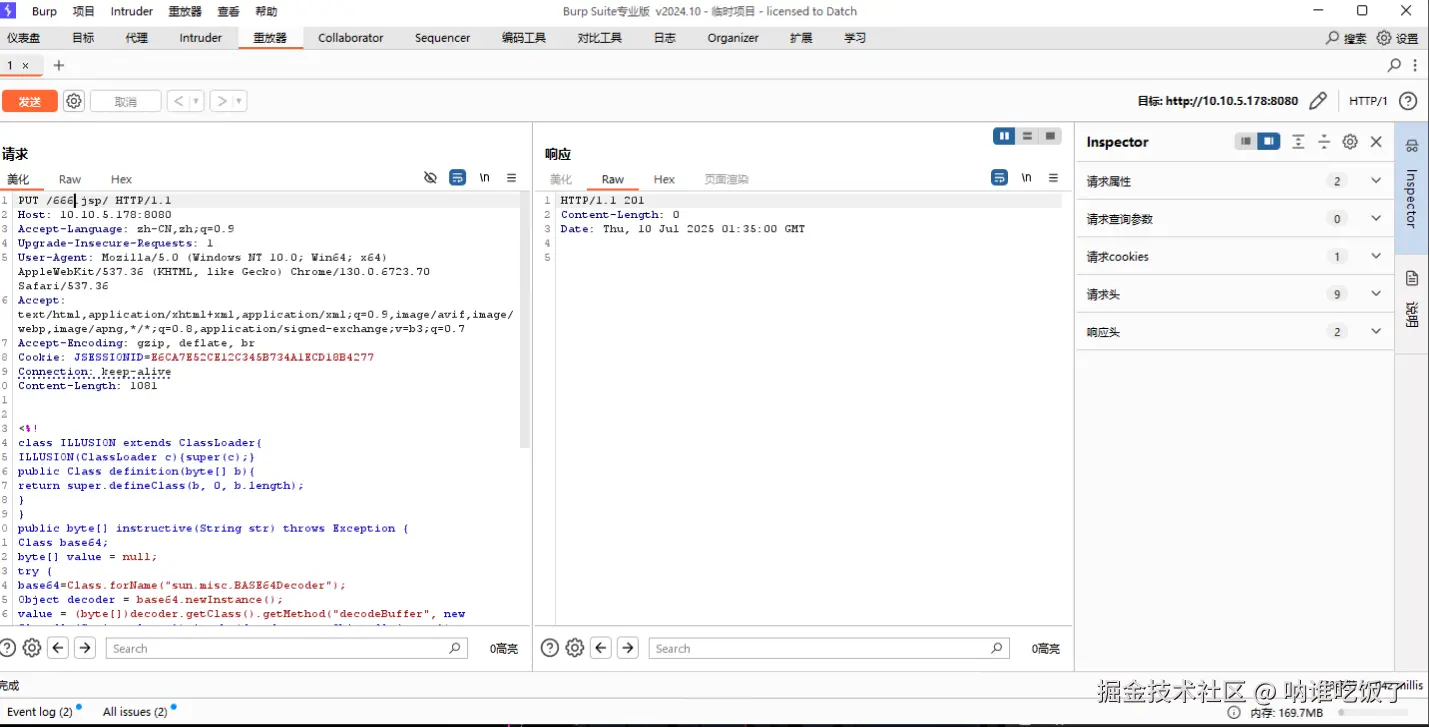The height and width of the screenshot is (727, 1429).
Task: Open the Collaborator tab
Action: 351,38
